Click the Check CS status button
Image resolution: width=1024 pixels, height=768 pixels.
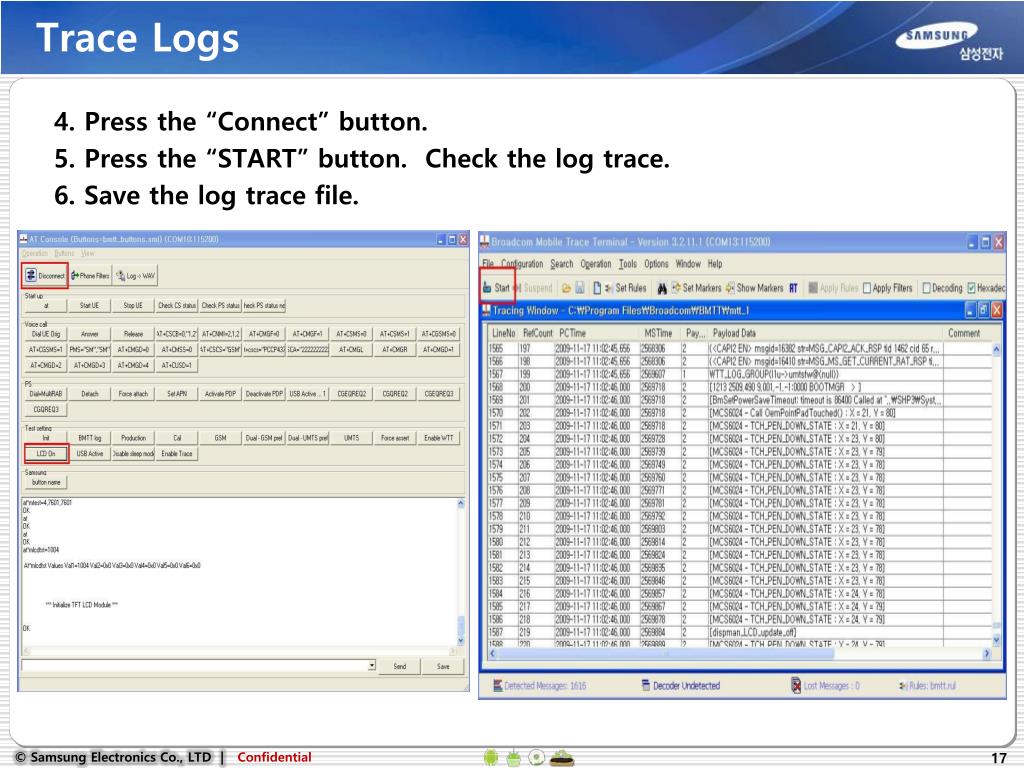pyautogui.click(x=177, y=305)
